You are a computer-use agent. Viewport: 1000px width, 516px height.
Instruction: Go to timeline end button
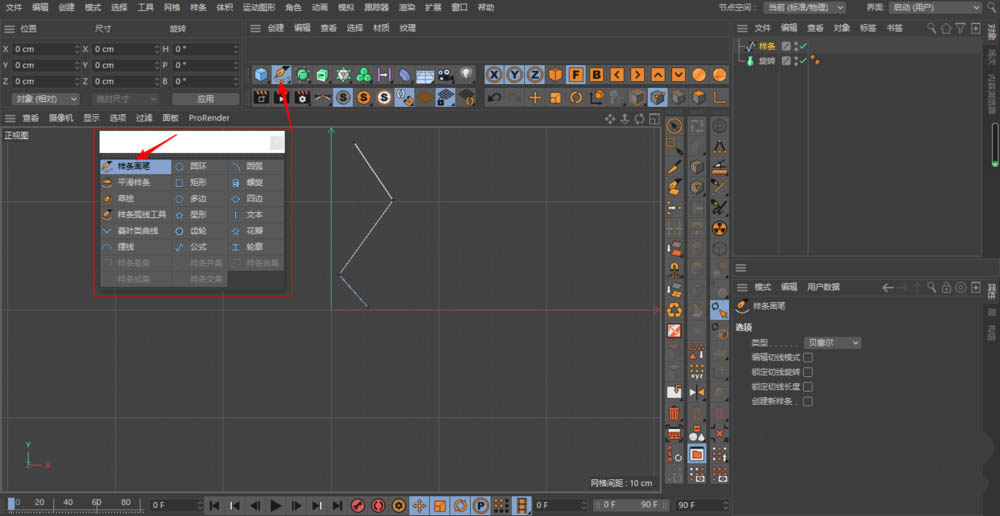pos(337,506)
